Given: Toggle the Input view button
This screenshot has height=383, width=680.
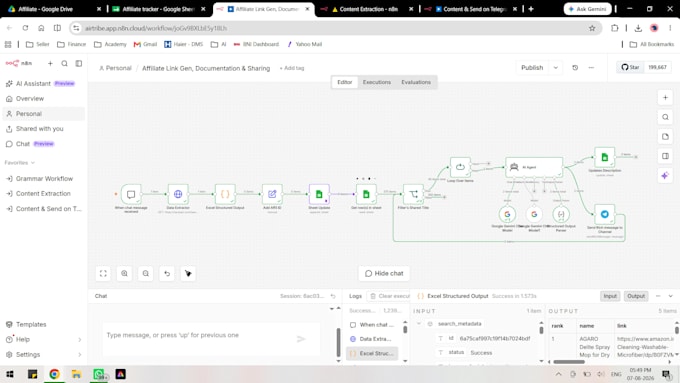Looking at the screenshot, I should point(610,296).
